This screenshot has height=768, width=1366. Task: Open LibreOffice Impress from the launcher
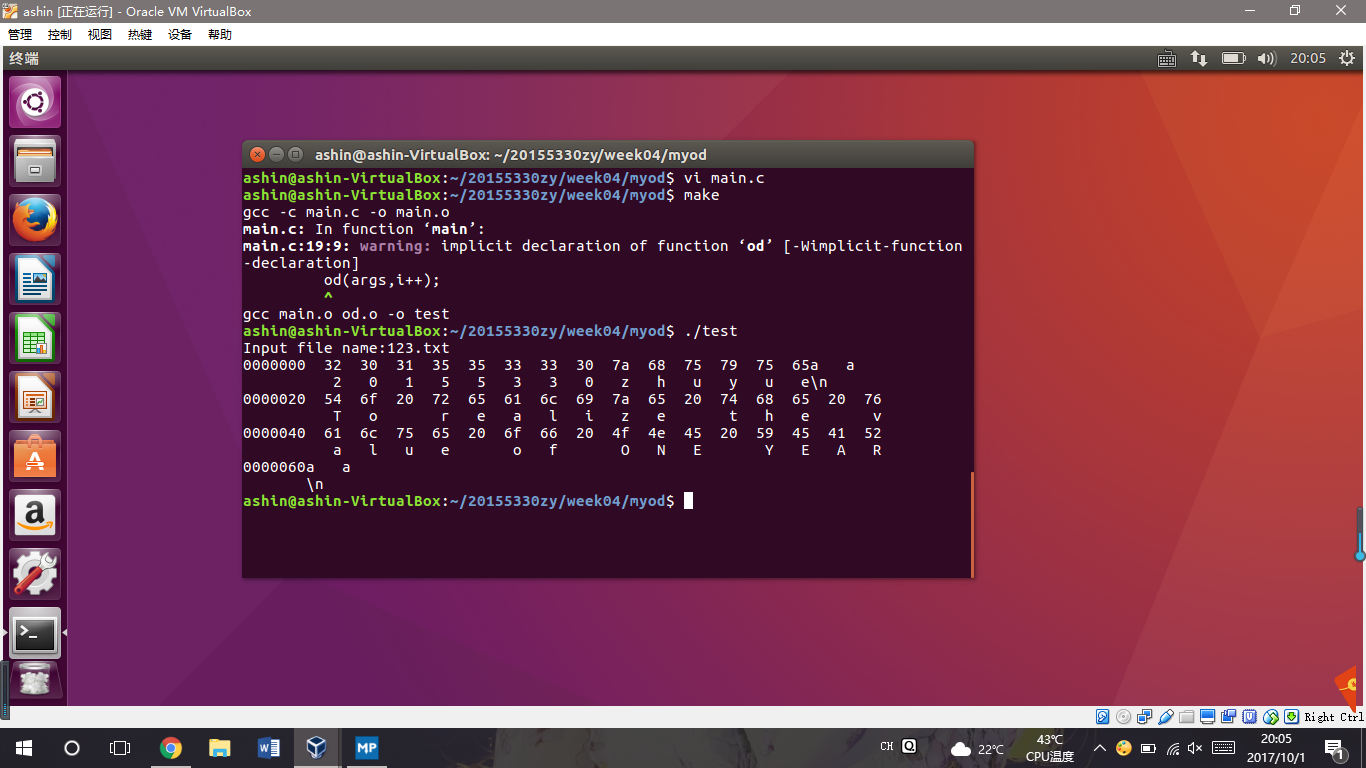point(35,396)
